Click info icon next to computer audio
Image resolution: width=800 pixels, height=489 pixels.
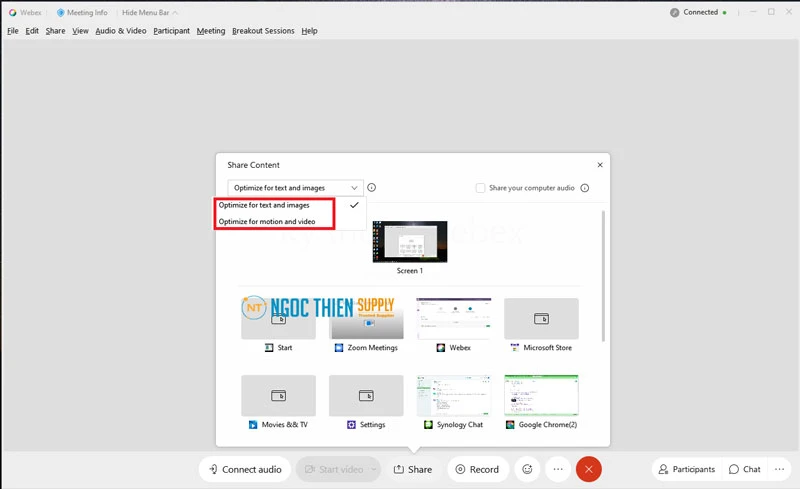585,188
